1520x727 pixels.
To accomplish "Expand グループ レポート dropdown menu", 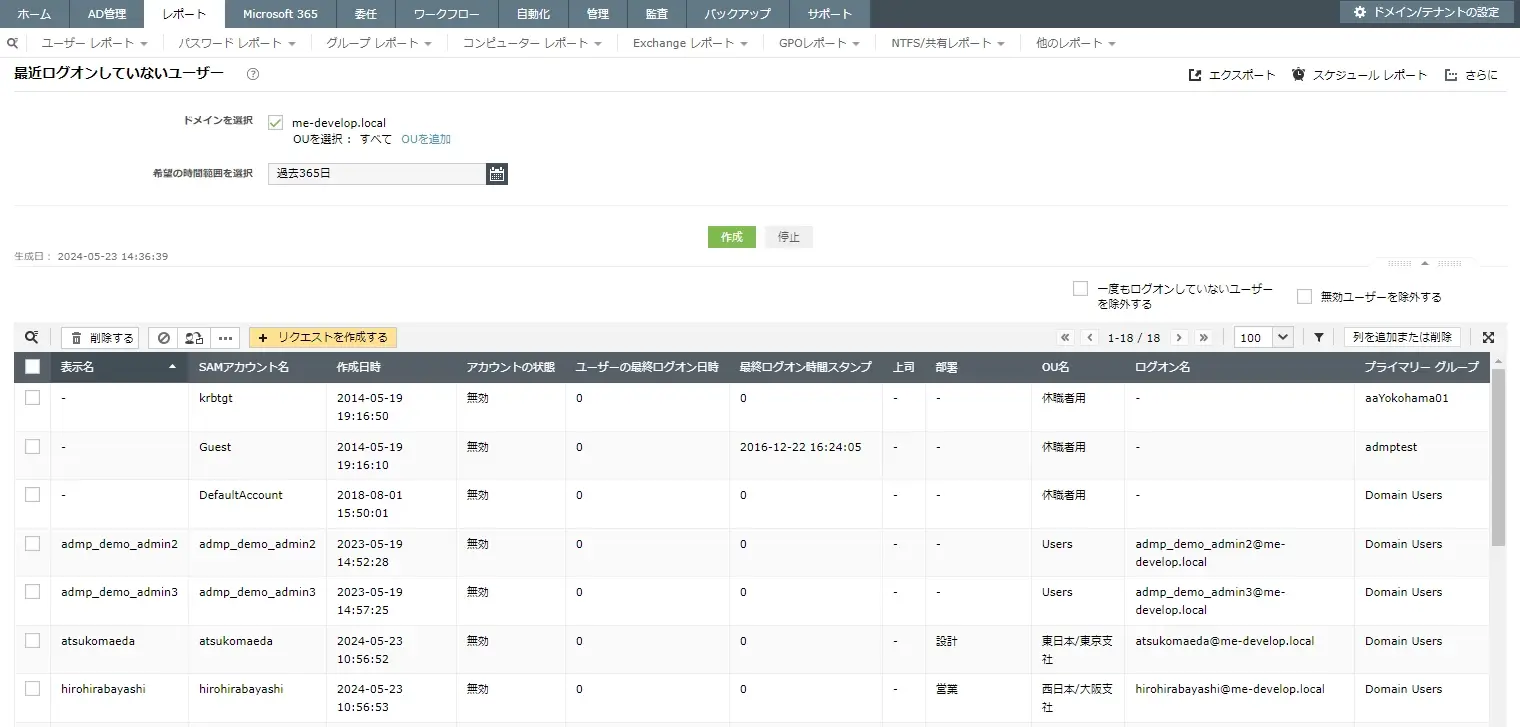I will pos(379,43).
